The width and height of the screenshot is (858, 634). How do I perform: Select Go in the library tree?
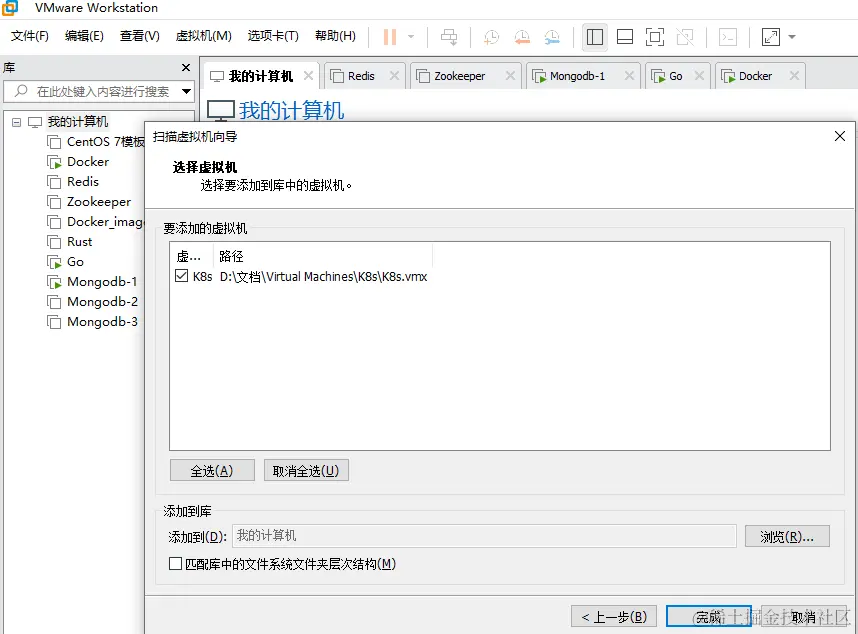coord(66,262)
